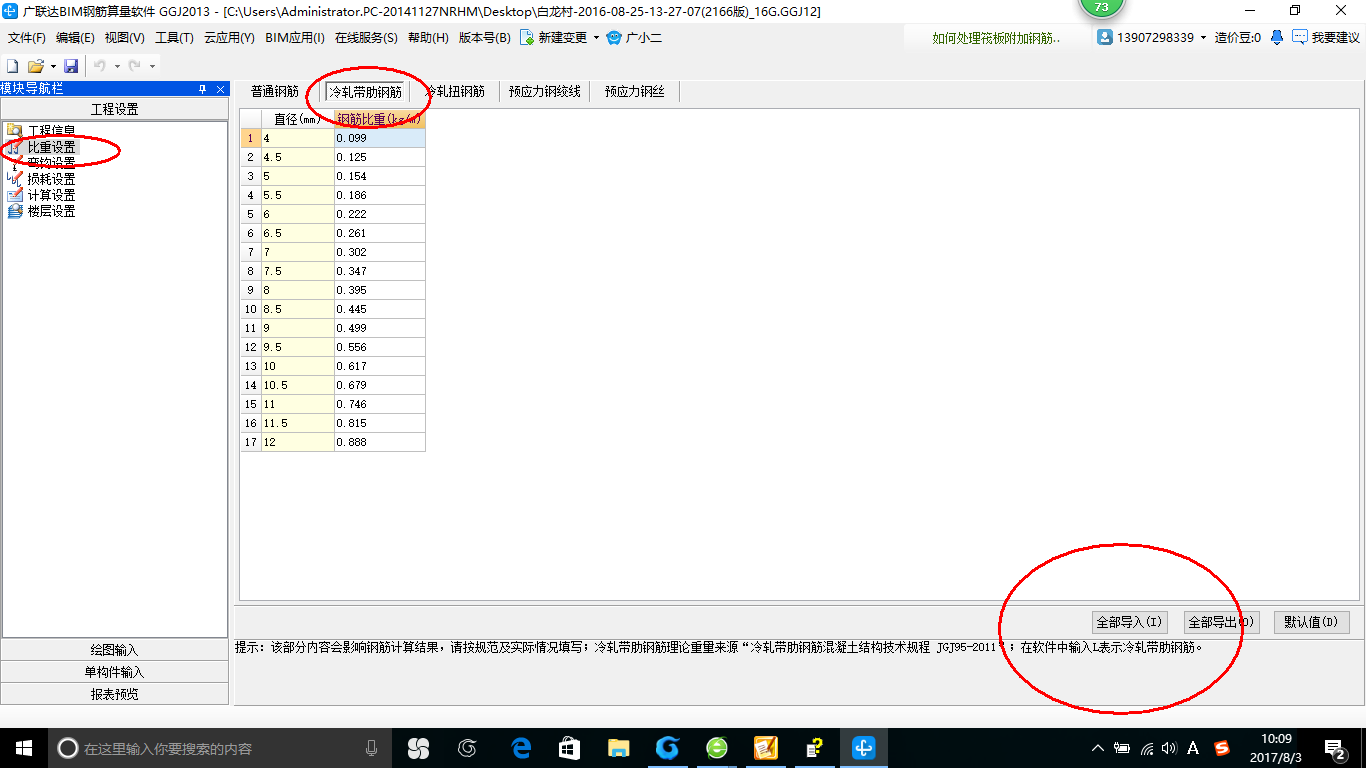Open the 视图(V) menu
Image resolution: width=1366 pixels, height=768 pixels.
pyautogui.click(x=124, y=38)
